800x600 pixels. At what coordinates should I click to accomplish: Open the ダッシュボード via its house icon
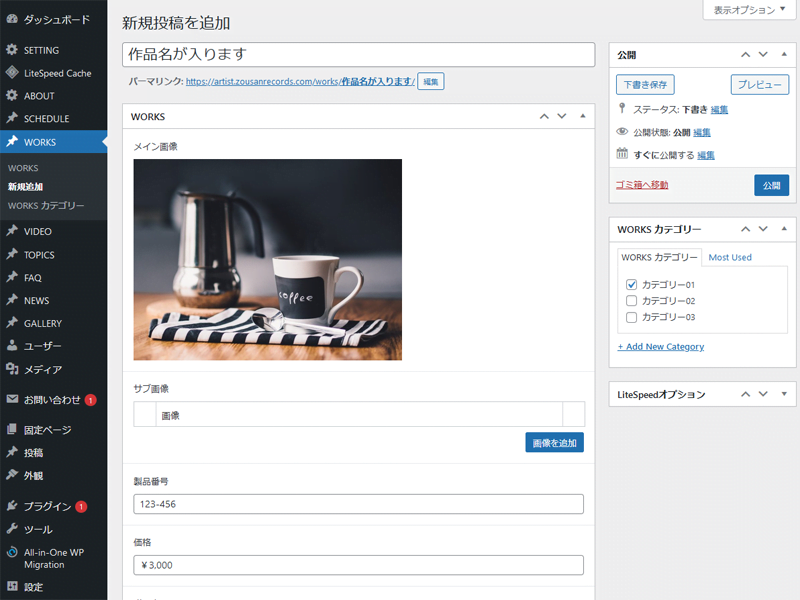(10, 18)
